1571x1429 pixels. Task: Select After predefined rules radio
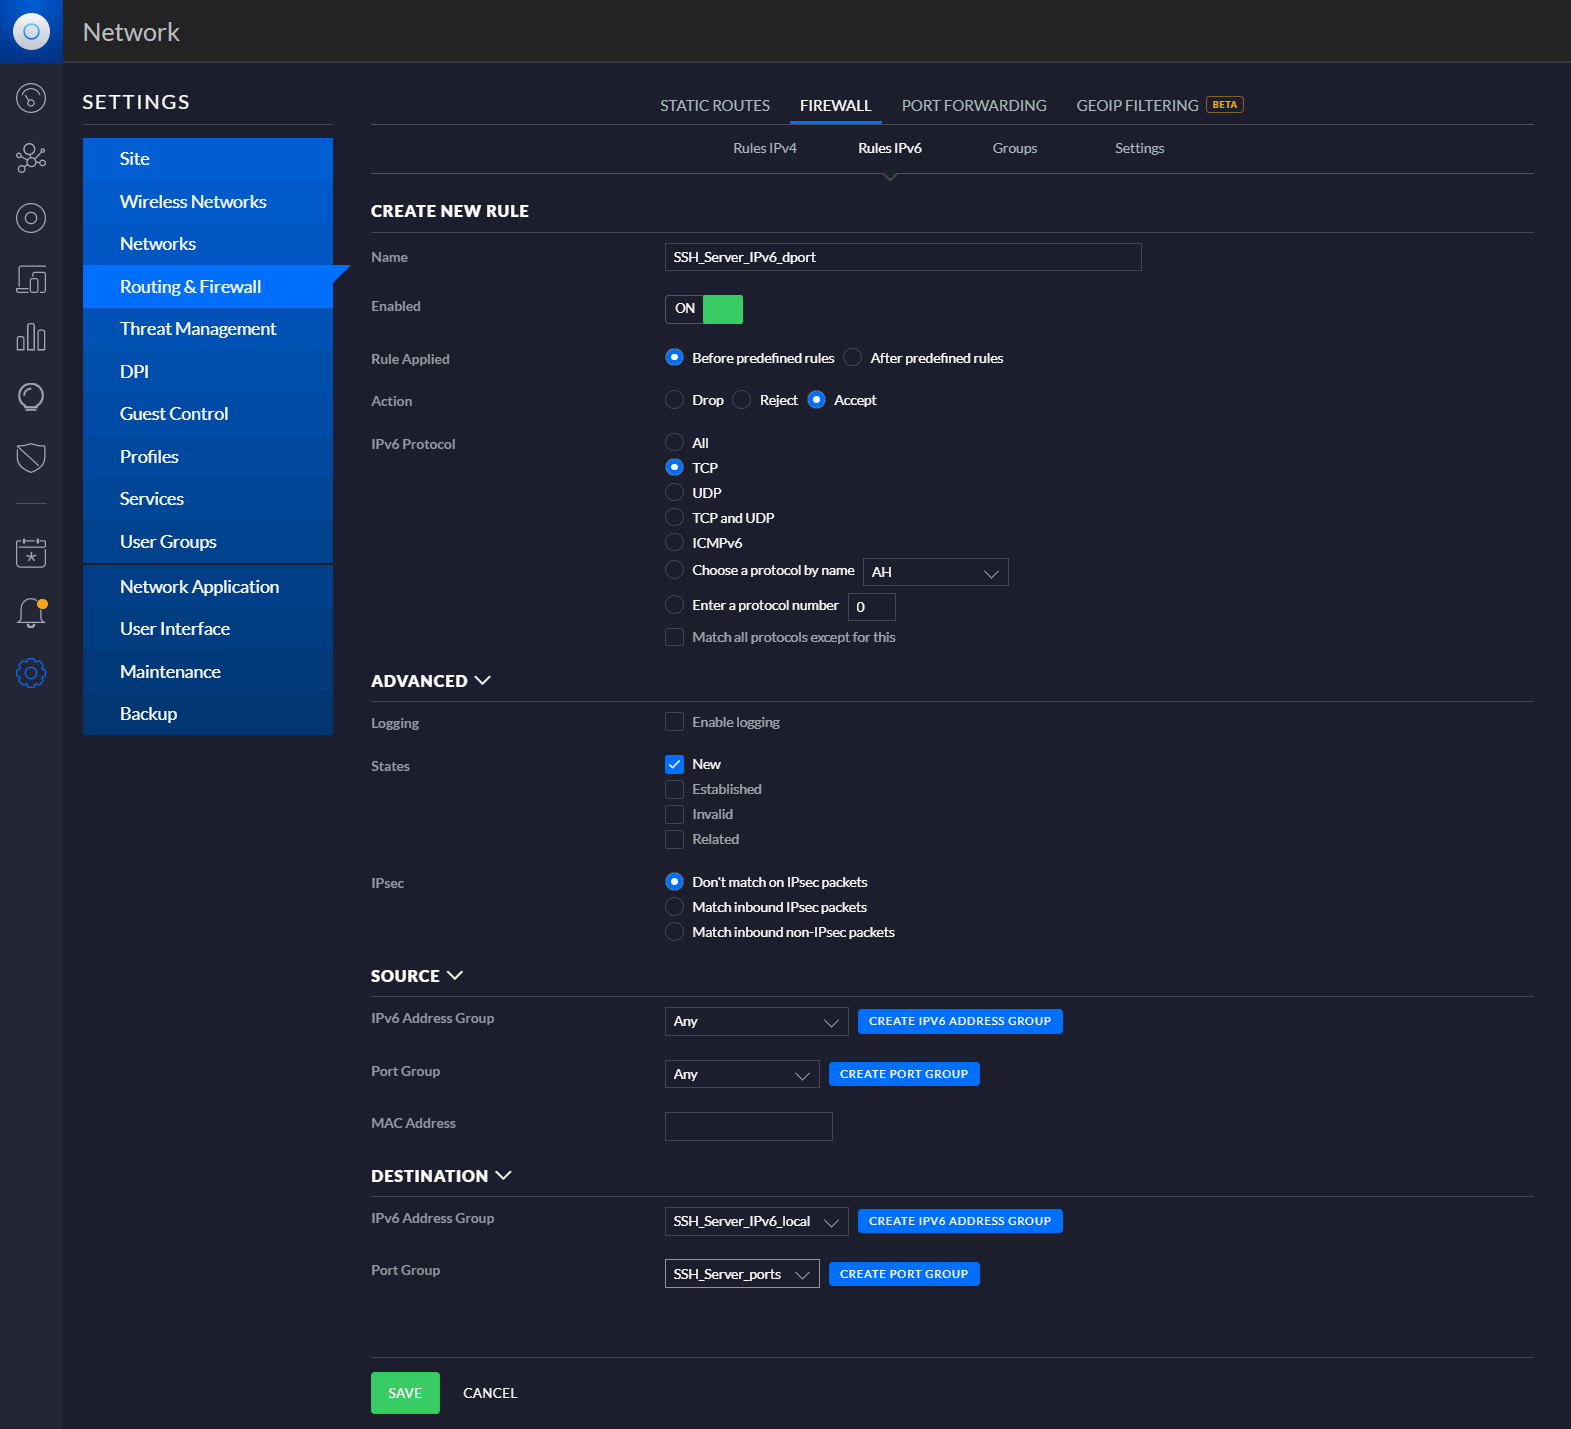point(853,358)
